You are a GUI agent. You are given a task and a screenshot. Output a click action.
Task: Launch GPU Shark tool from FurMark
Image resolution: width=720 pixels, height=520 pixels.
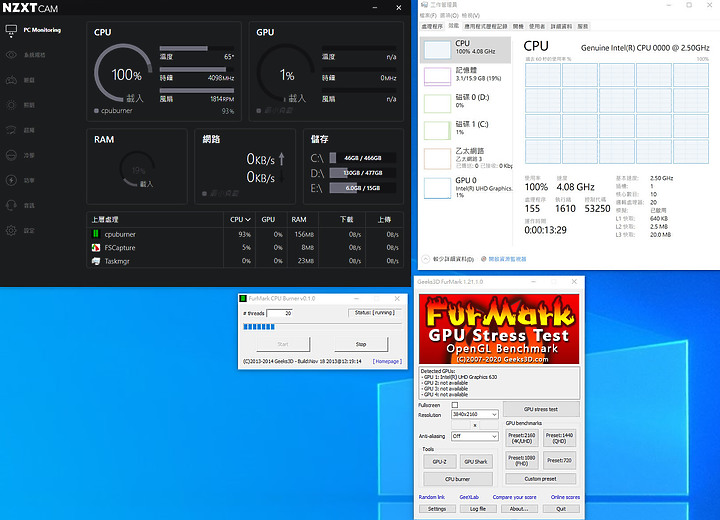click(x=476, y=462)
